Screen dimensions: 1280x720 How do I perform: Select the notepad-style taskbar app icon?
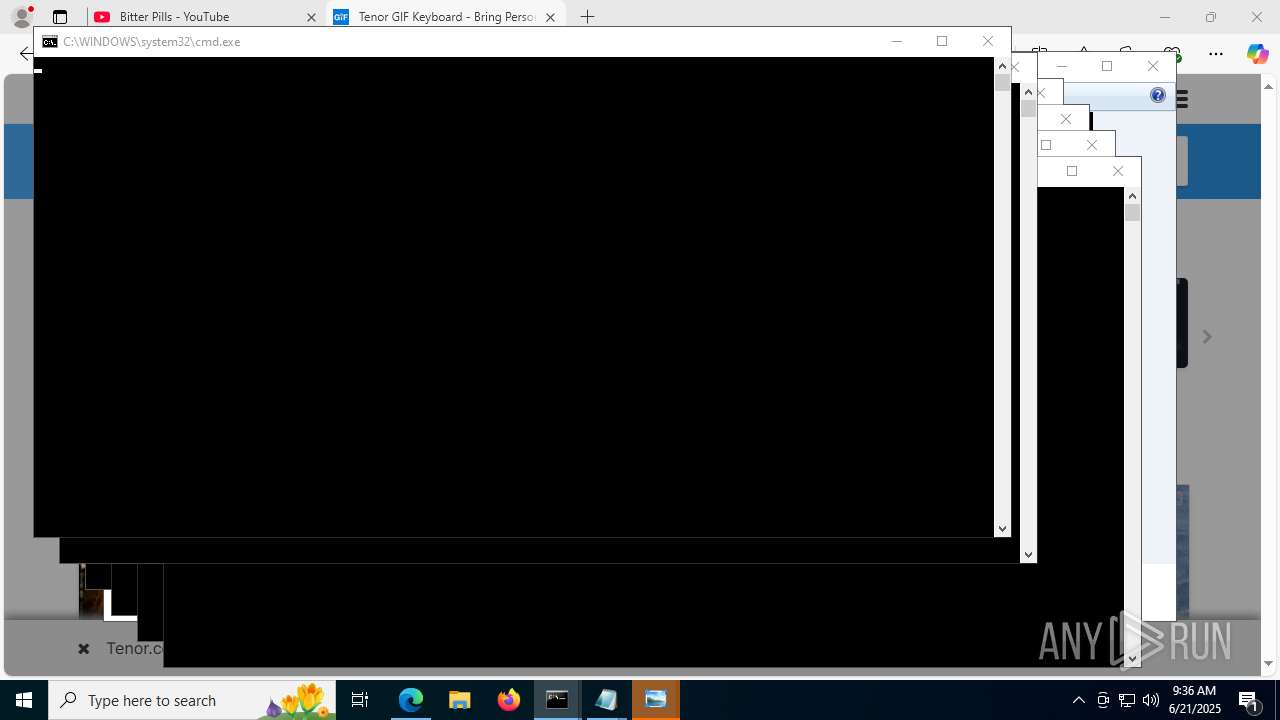pyautogui.click(x=606, y=700)
